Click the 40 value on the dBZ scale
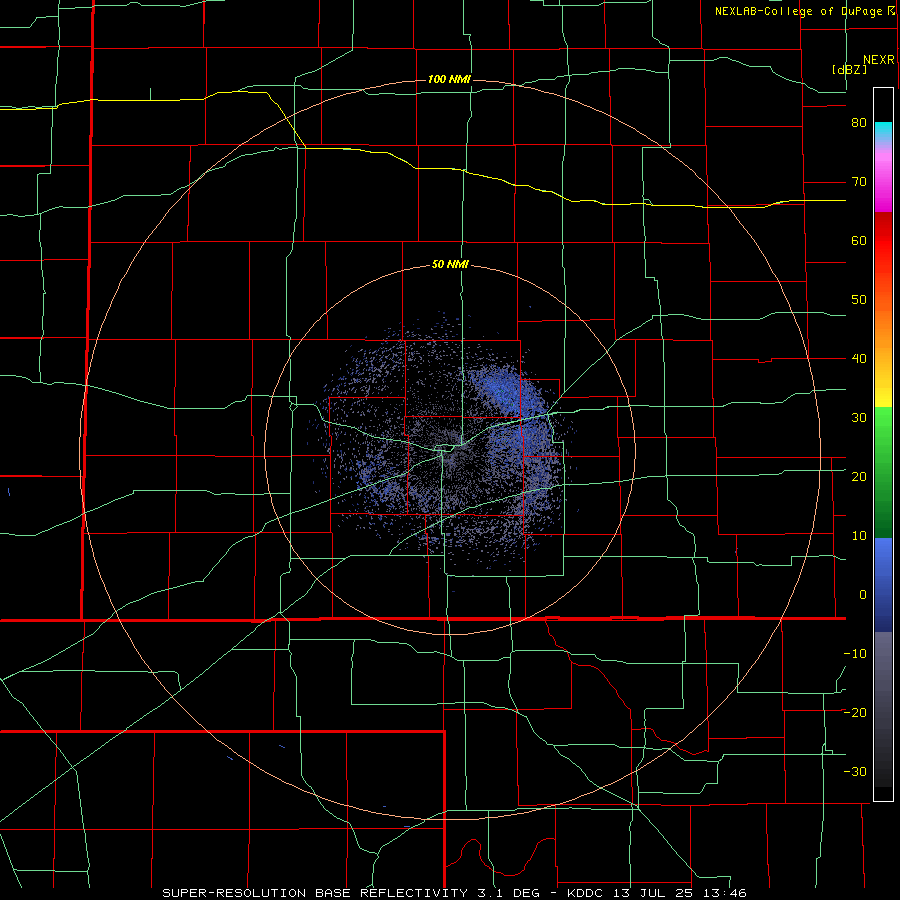The height and width of the screenshot is (900, 900). [x=859, y=359]
